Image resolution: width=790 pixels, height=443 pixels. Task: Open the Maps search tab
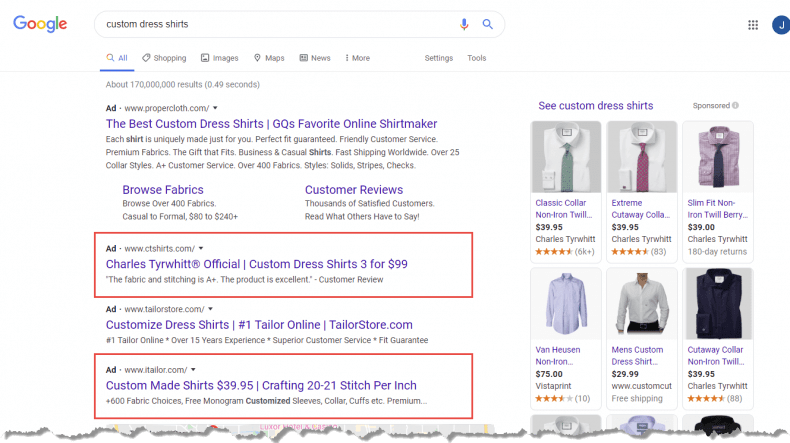pyautogui.click(x=269, y=58)
